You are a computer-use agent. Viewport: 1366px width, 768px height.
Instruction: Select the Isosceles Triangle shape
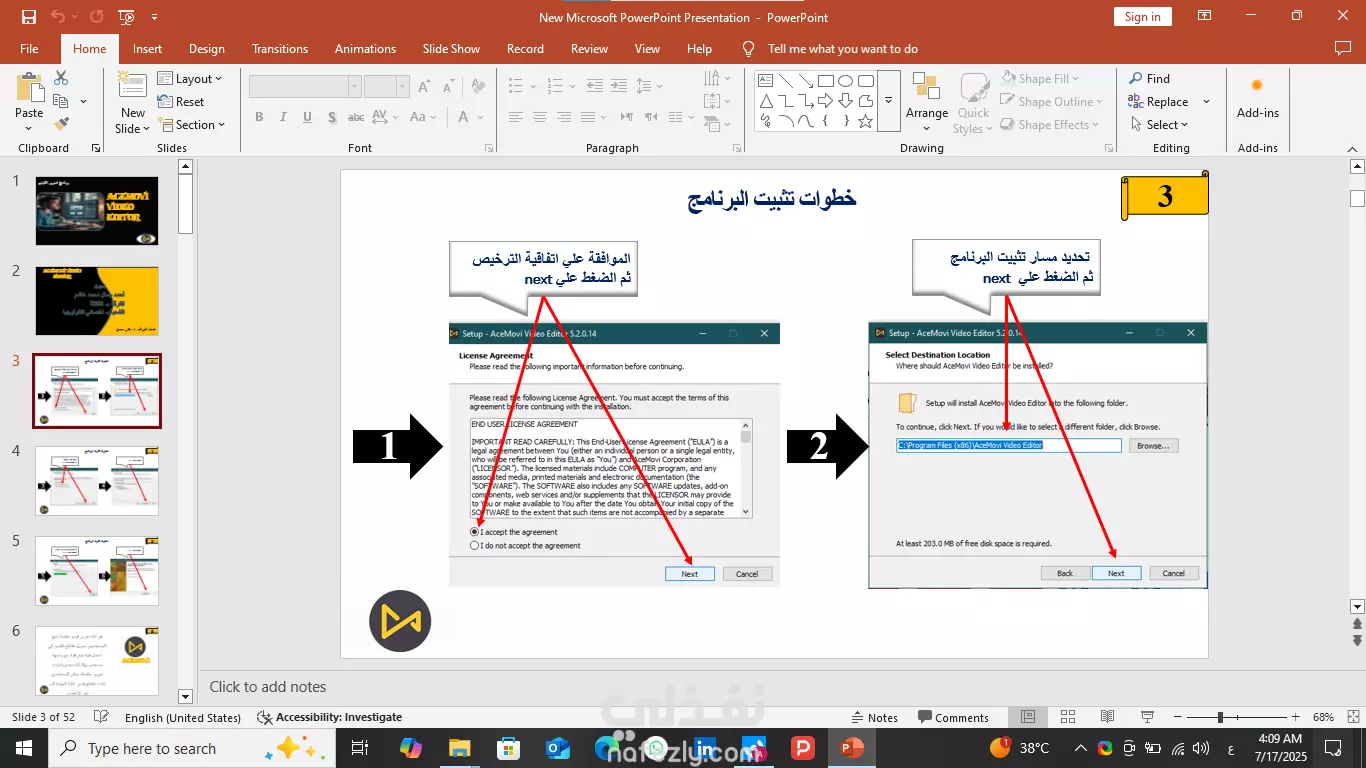tap(765, 101)
